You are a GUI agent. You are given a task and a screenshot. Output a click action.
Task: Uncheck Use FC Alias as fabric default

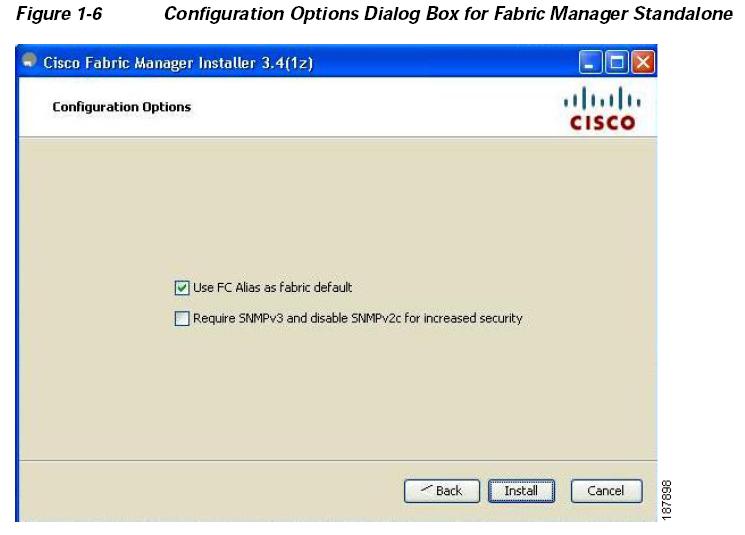click(182, 287)
